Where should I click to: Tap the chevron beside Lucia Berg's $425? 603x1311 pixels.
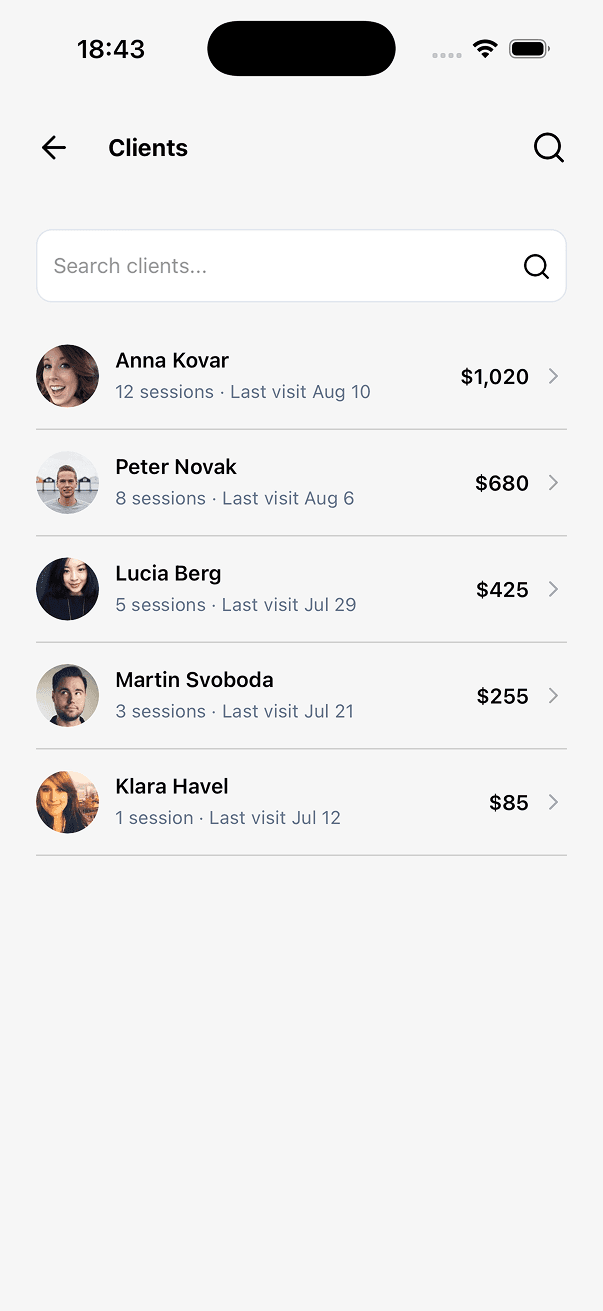(x=554, y=589)
